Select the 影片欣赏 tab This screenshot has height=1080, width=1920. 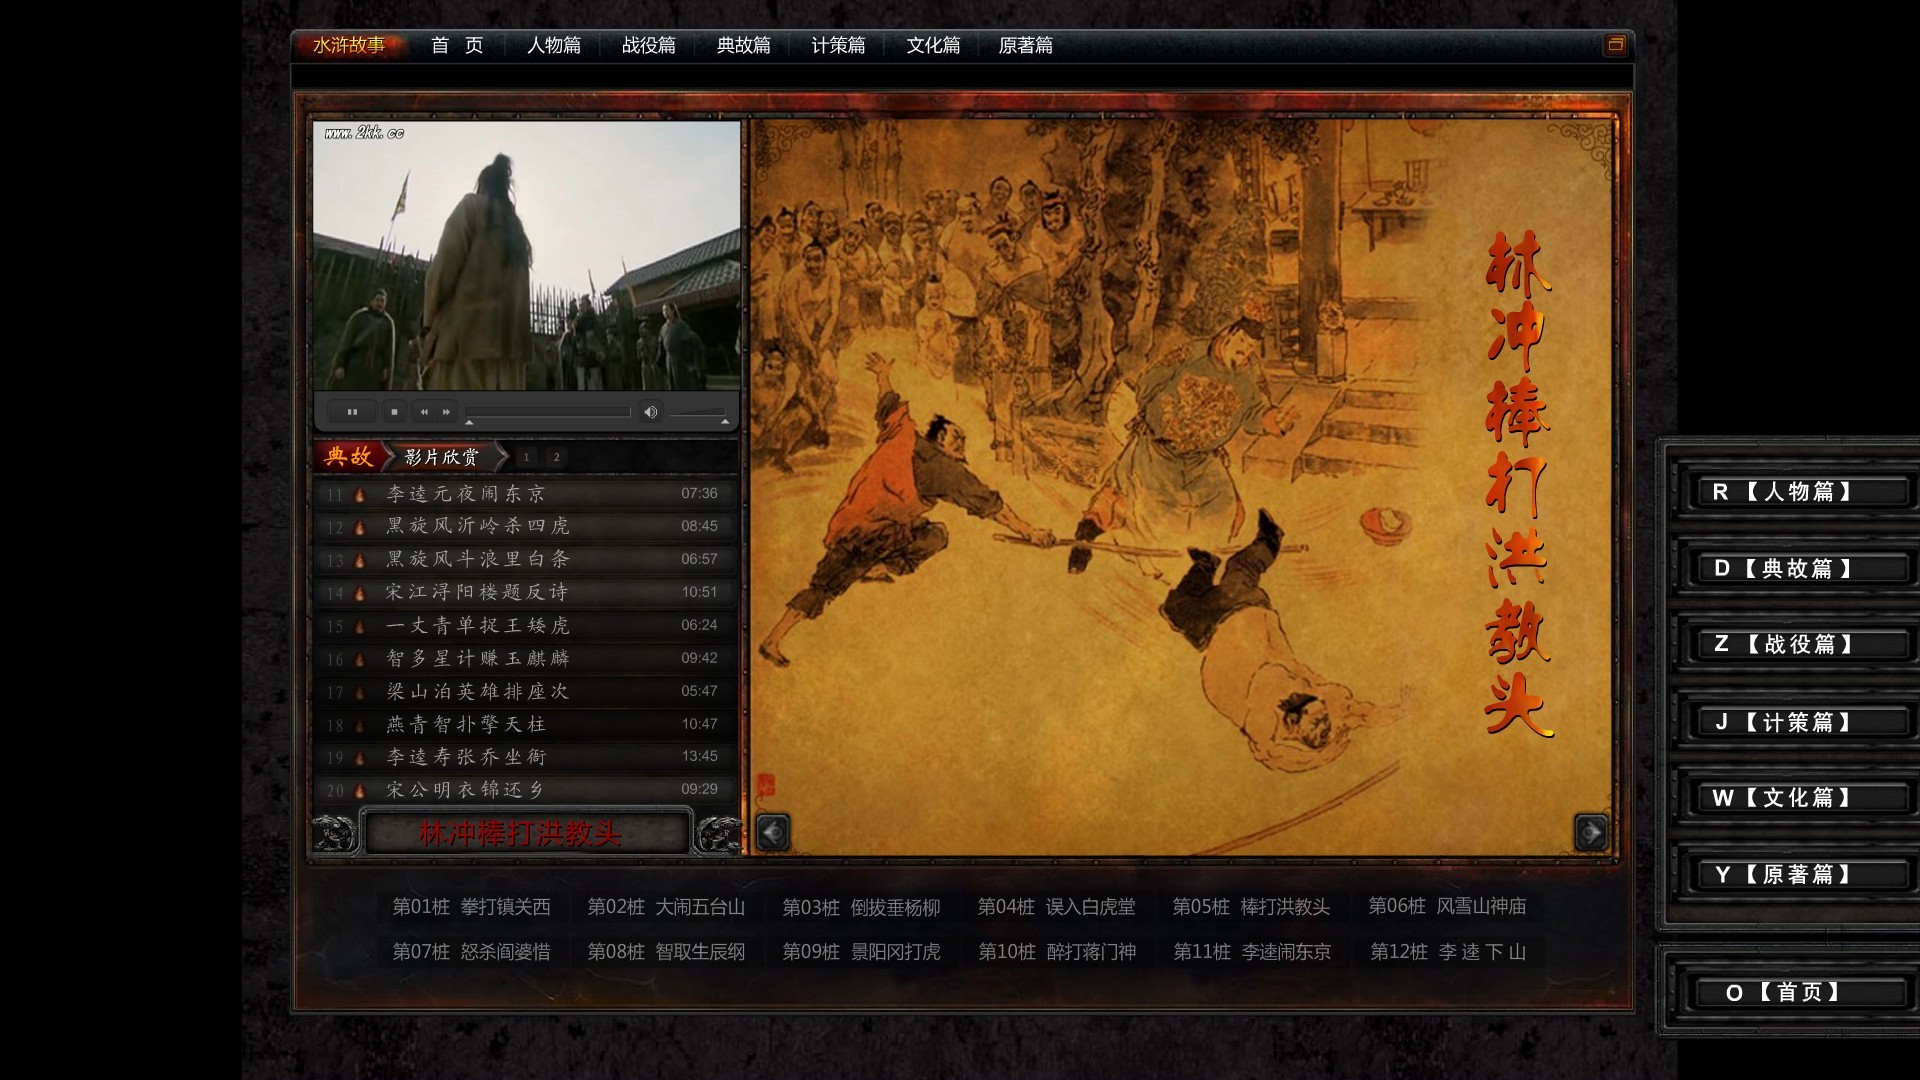tap(442, 457)
